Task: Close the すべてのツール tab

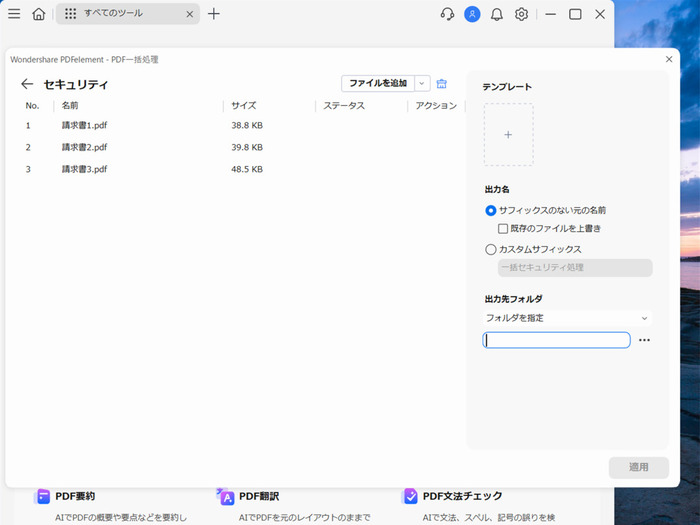Action: [190, 14]
